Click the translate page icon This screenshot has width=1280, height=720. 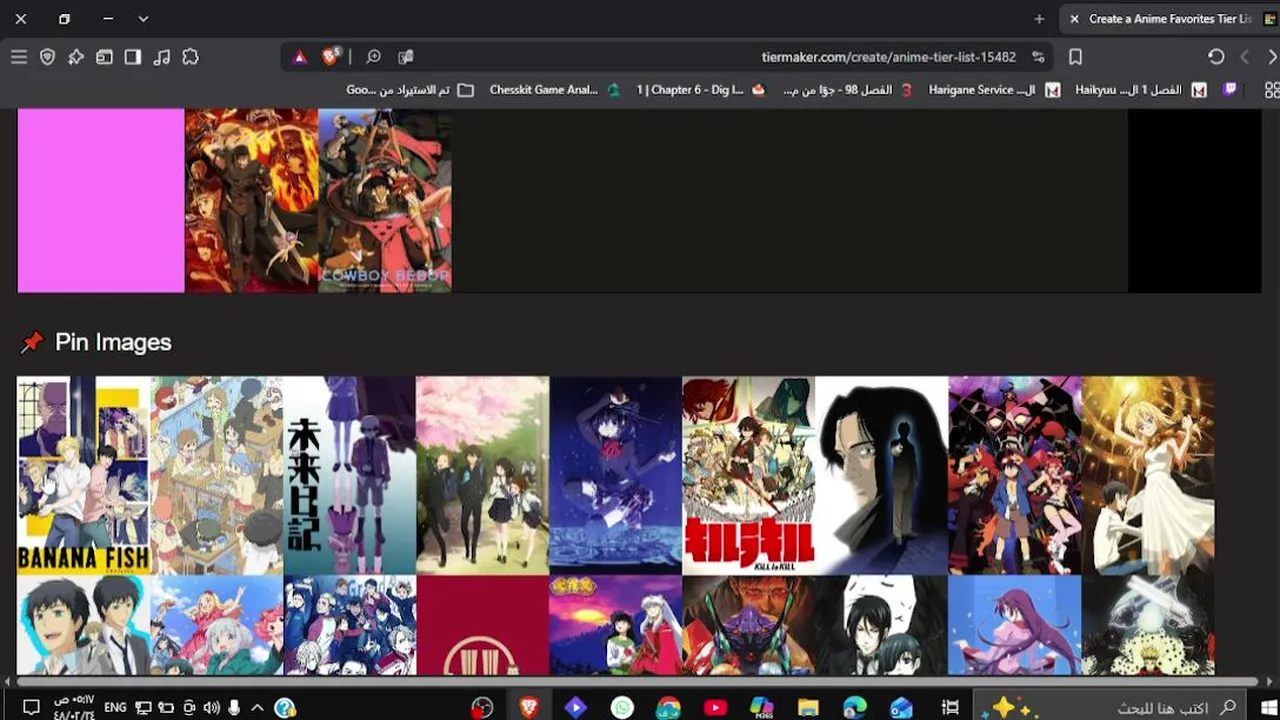click(405, 57)
